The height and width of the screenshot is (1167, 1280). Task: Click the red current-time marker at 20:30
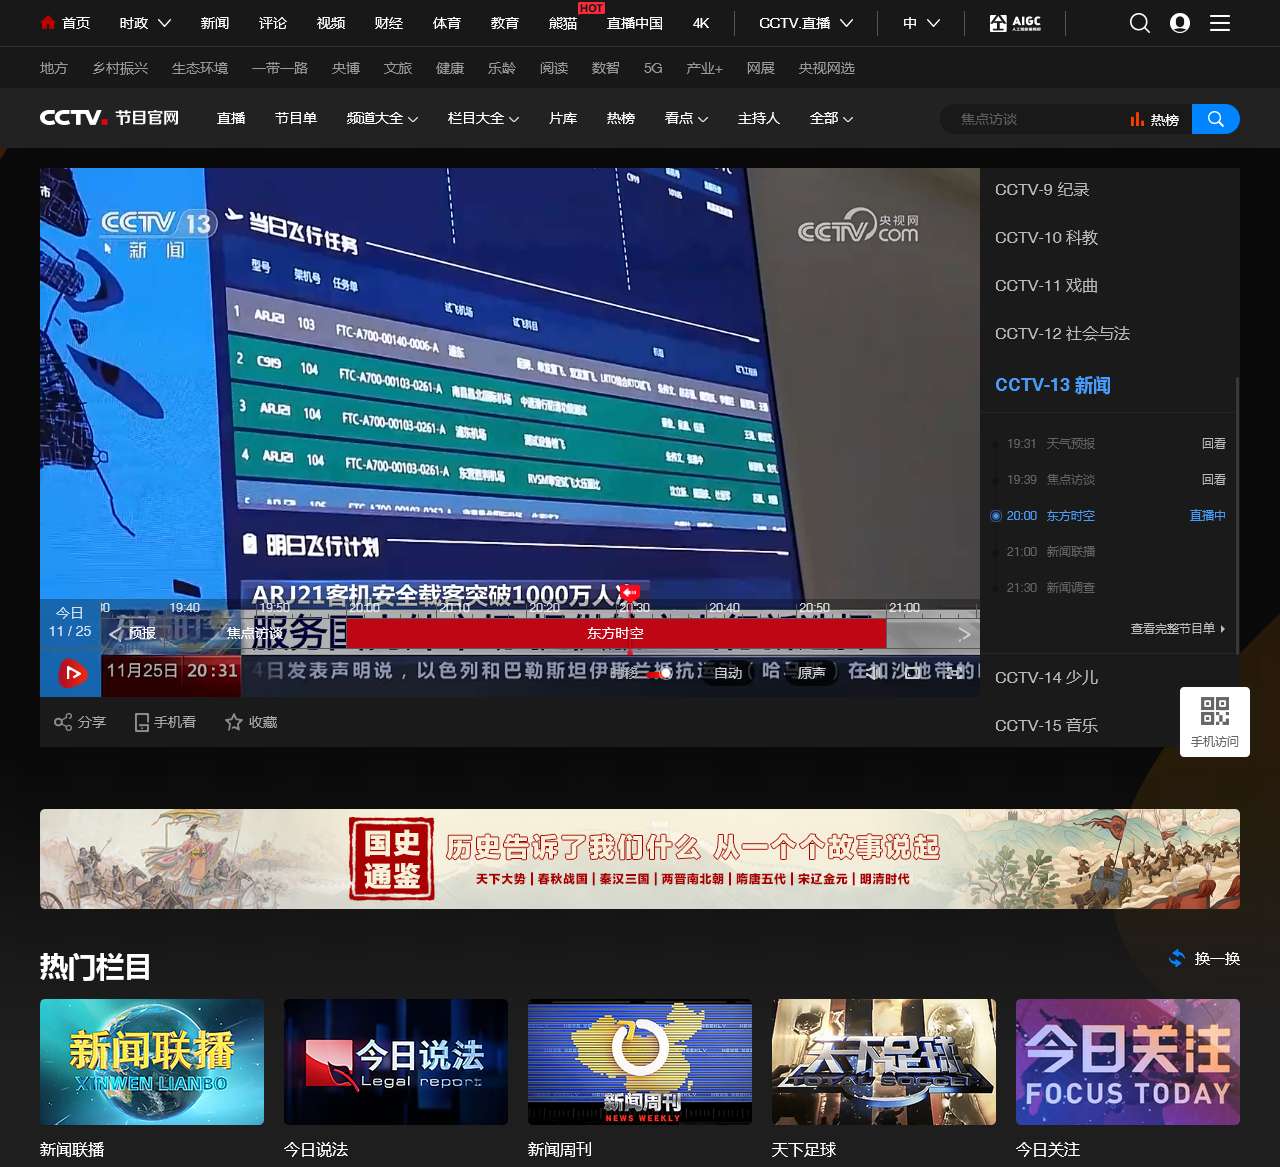[x=629, y=593]
